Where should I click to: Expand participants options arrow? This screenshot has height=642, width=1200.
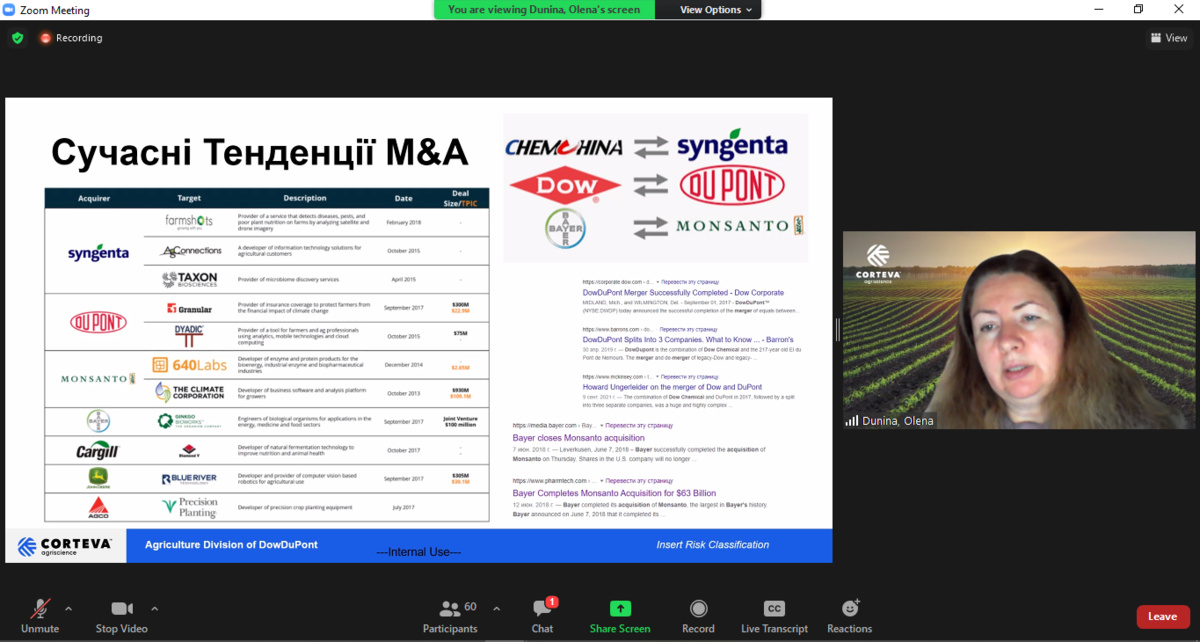tap(496, 607)
